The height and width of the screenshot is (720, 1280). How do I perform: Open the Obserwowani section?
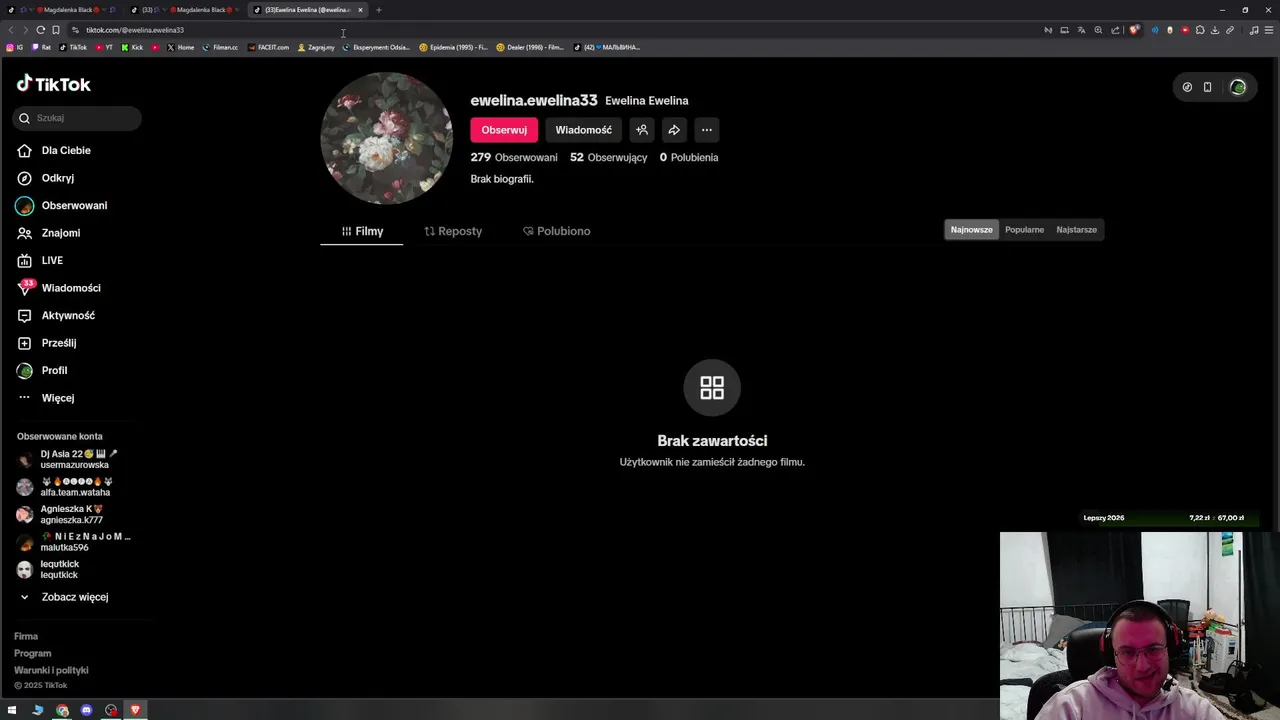61,205
